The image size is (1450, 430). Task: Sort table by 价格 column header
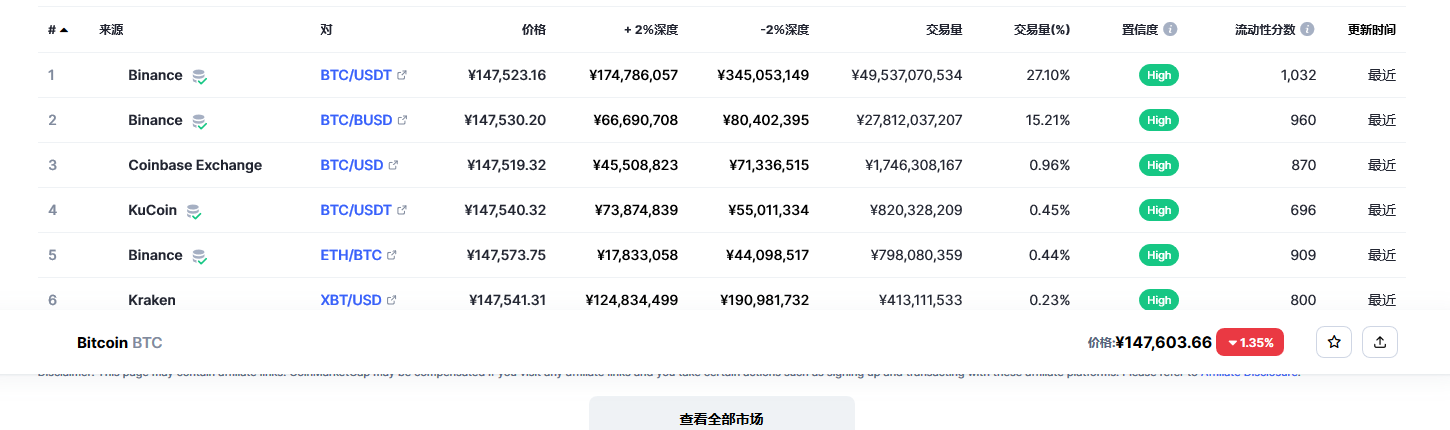(x=534, y=30)
